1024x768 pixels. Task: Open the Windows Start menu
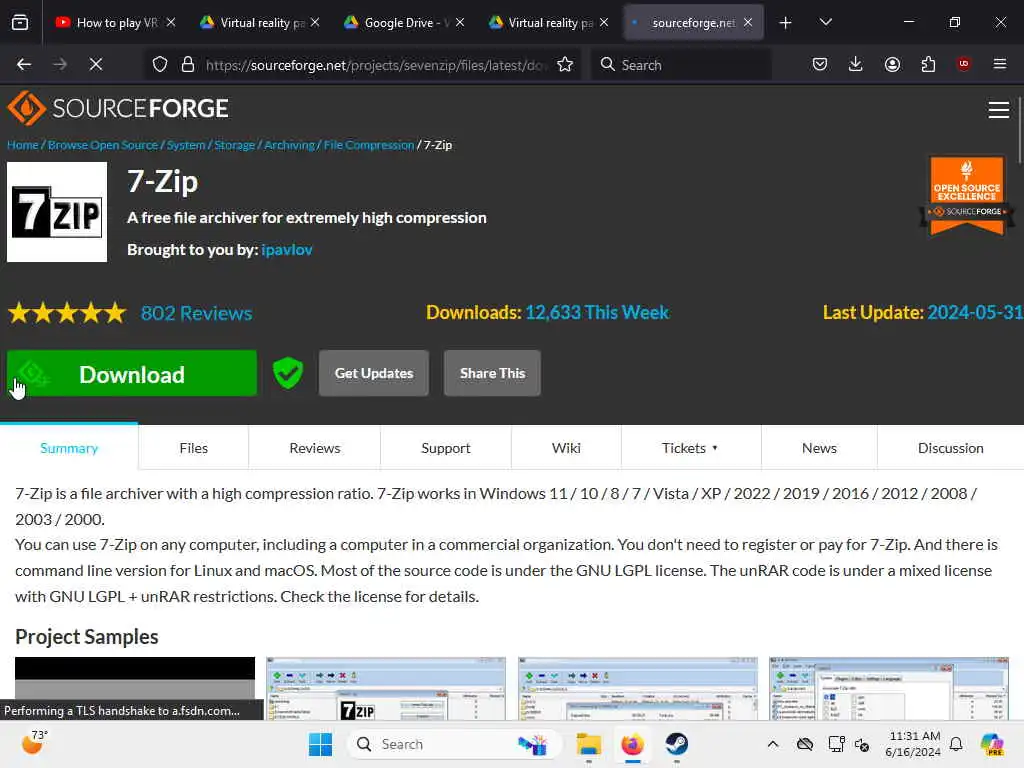click(x=320, y=744)
